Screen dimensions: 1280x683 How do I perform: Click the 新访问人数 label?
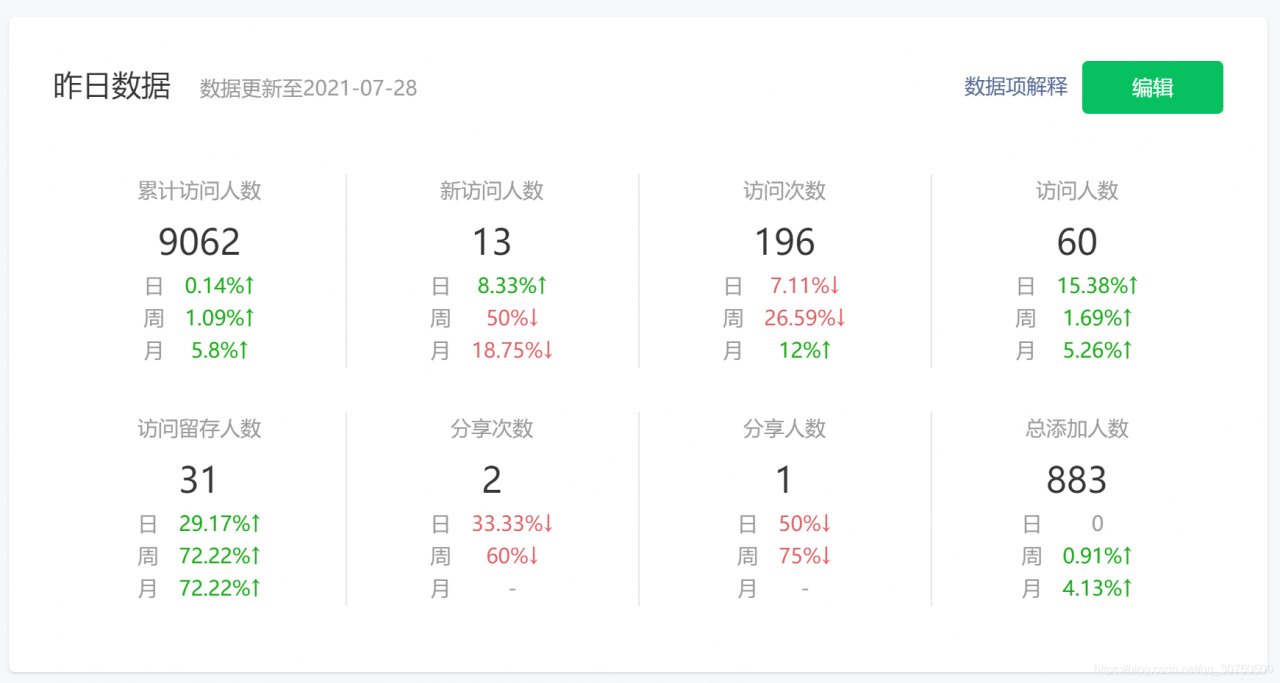coord(492,191)
